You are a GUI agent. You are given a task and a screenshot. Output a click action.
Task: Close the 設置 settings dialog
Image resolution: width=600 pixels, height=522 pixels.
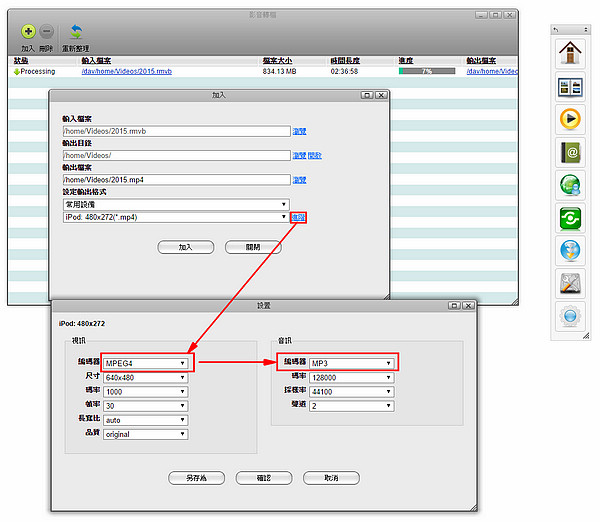tap(468, 305)
